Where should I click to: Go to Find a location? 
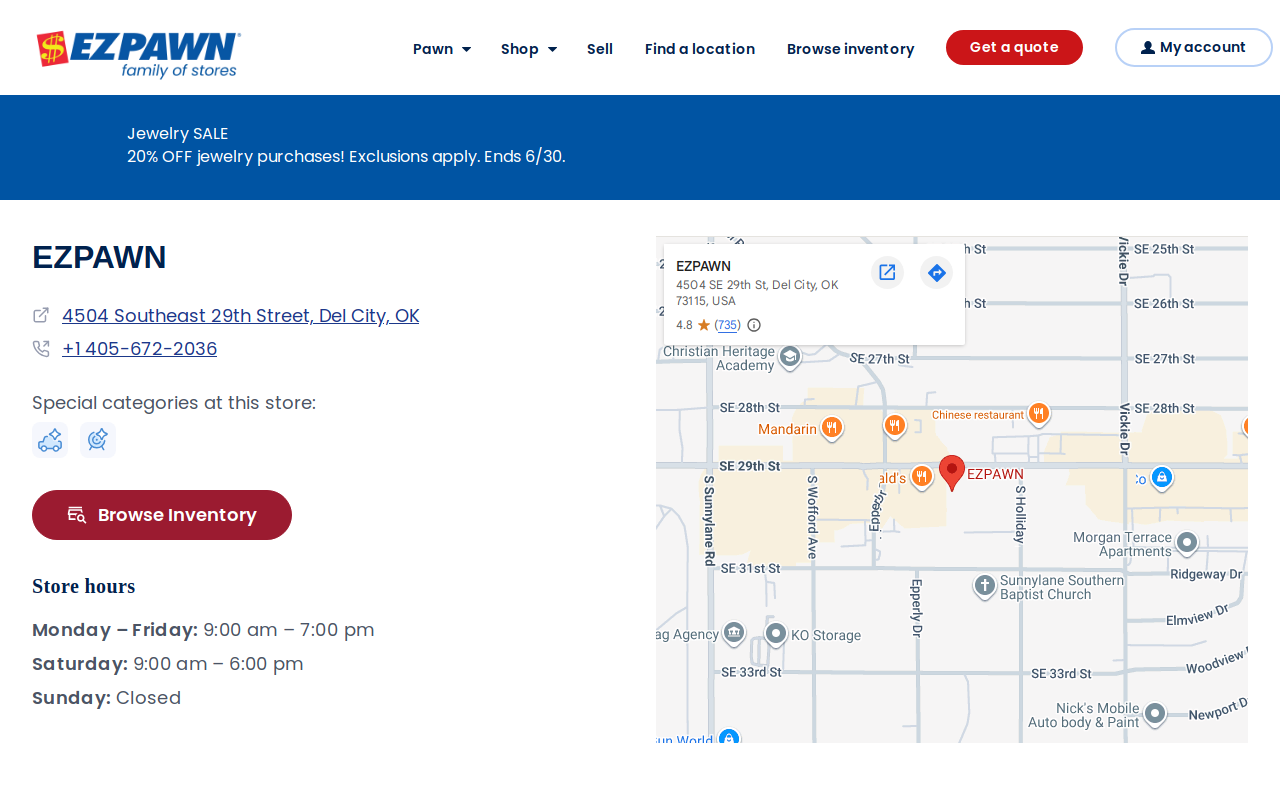pos(700,49)
